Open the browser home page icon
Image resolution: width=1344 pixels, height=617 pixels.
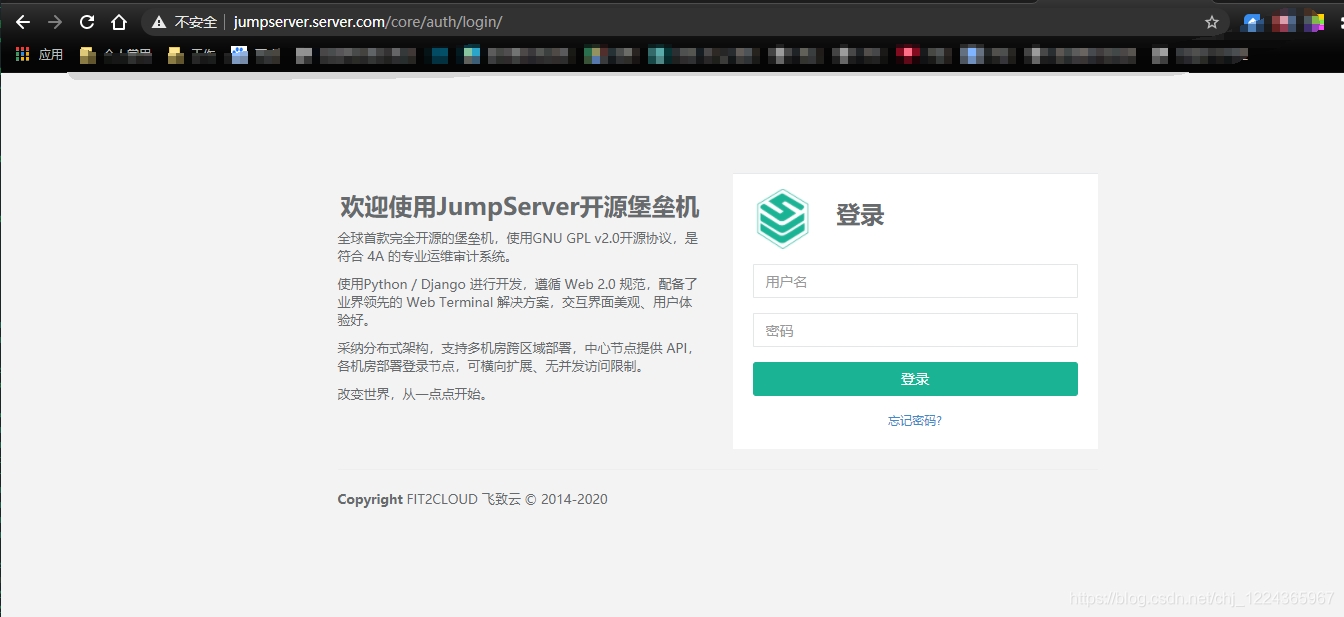tap(119, 22)
